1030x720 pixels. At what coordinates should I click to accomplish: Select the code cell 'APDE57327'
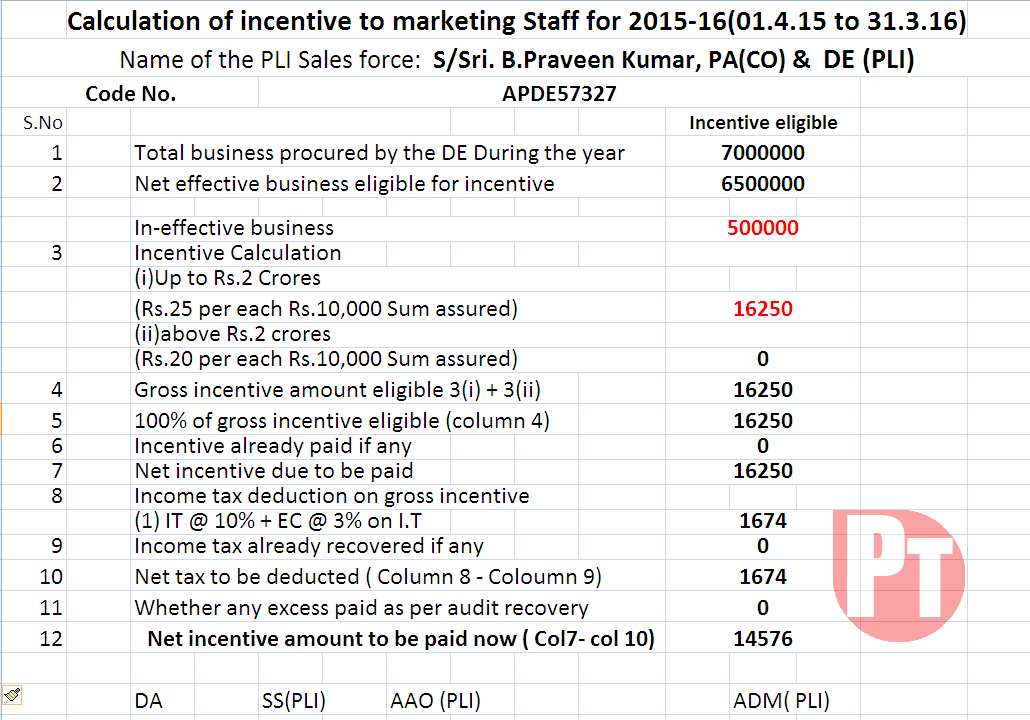click(559, 93)
